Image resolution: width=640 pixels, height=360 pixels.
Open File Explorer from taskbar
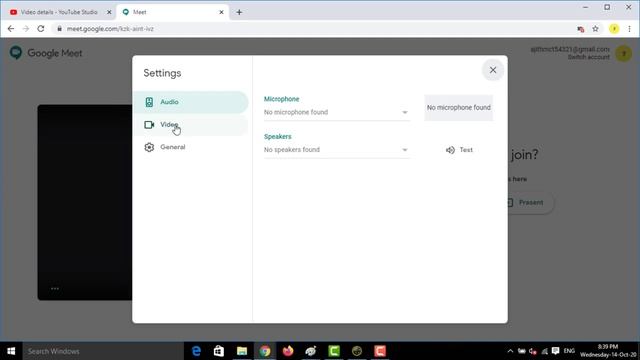click(x=242, y=351)
